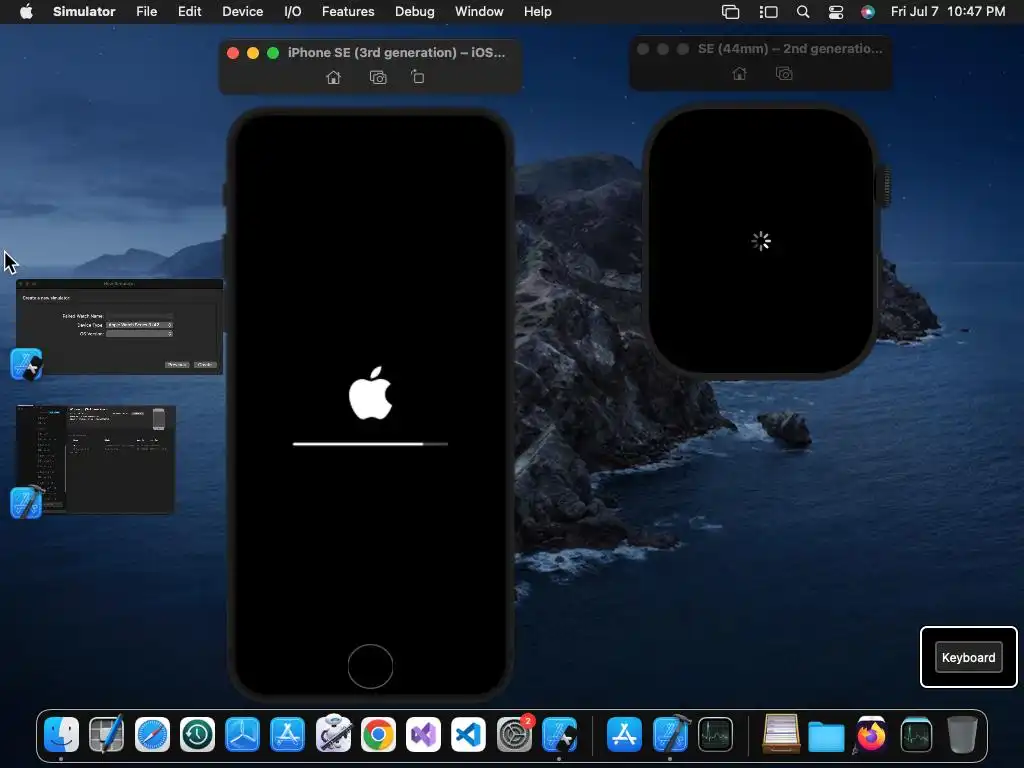The width and height of the screenshot is (1024, 768).
Task: Take a screenshot of the iPhone SE simulator
Action: pos(378,78)
